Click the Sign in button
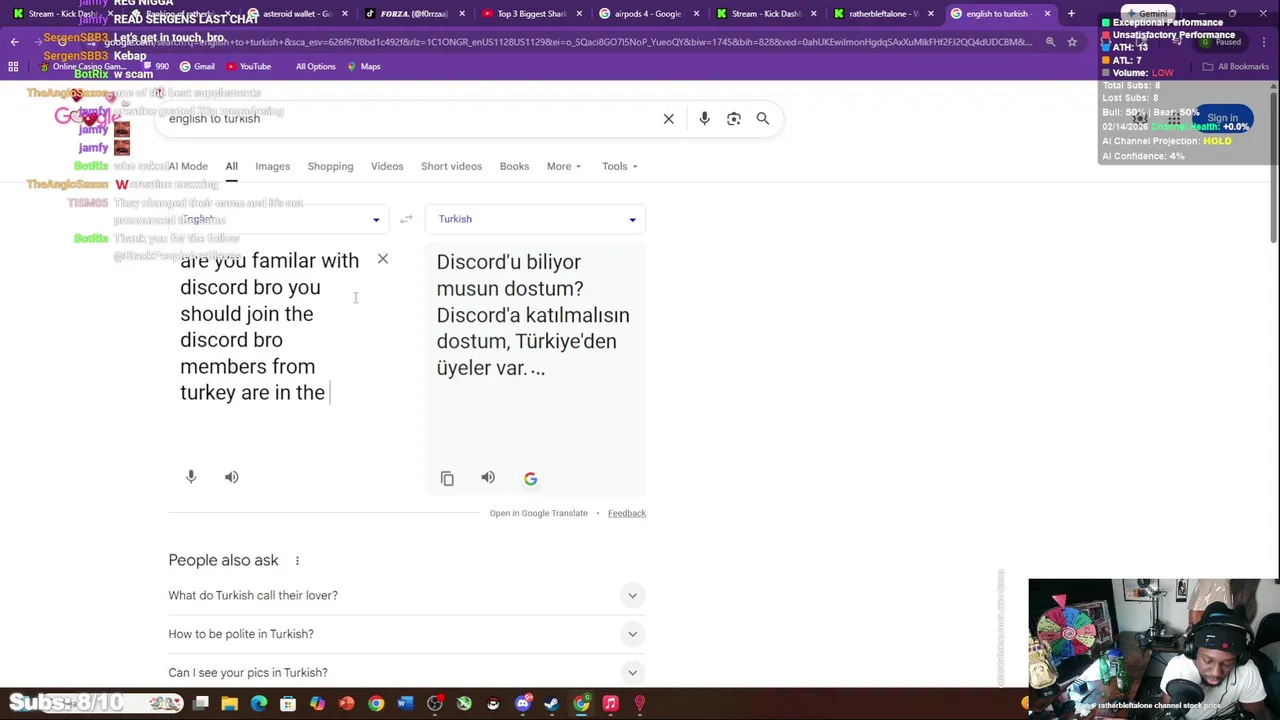This screenshot has height=720, width=1280. 1222,118
